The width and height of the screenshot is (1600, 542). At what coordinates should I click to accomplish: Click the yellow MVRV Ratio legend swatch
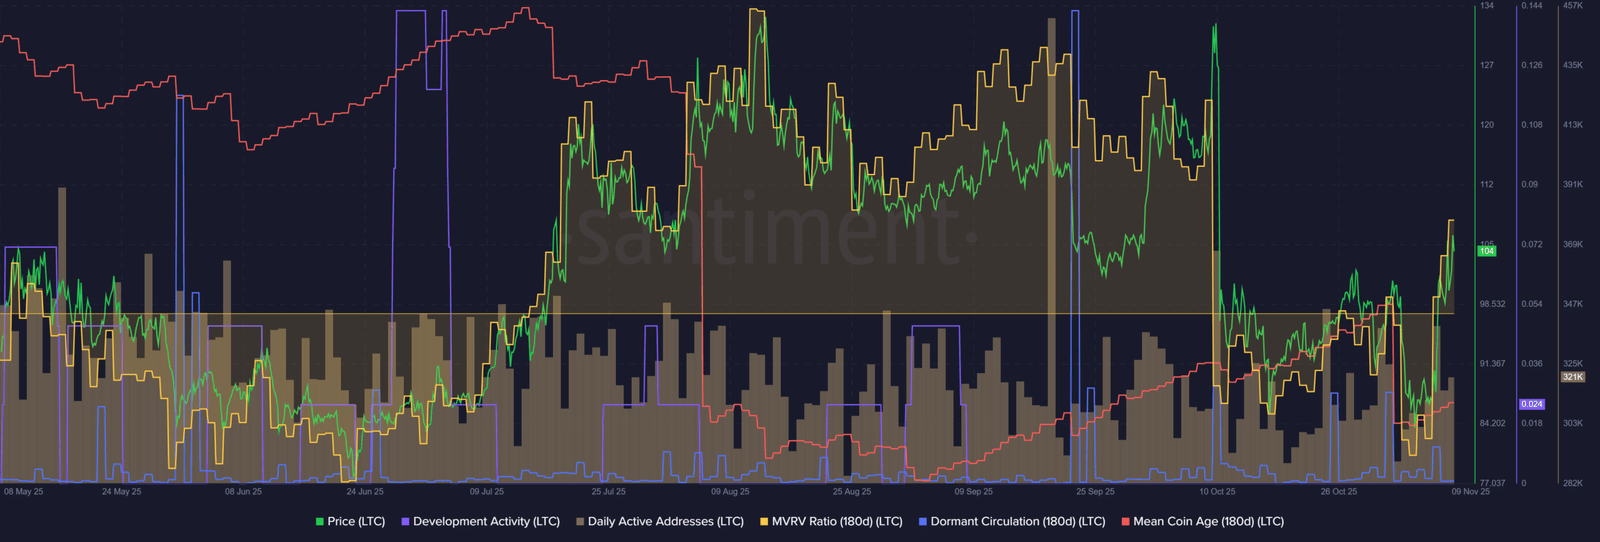764,522
